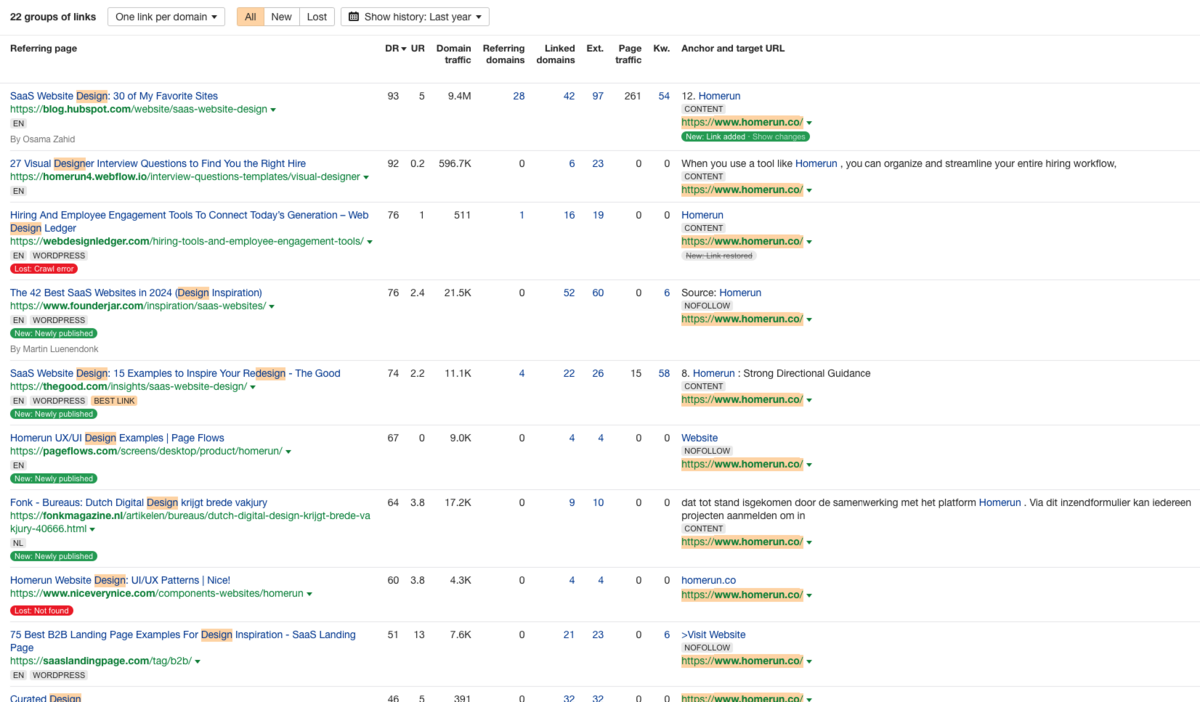
Task: Sort by the DR column header
Action: coord(394,48)
